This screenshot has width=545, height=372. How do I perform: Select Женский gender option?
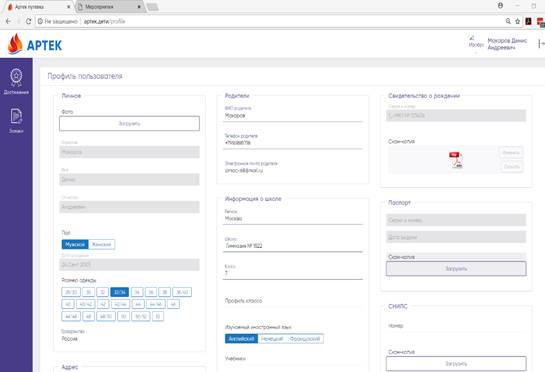pos(101,244)
